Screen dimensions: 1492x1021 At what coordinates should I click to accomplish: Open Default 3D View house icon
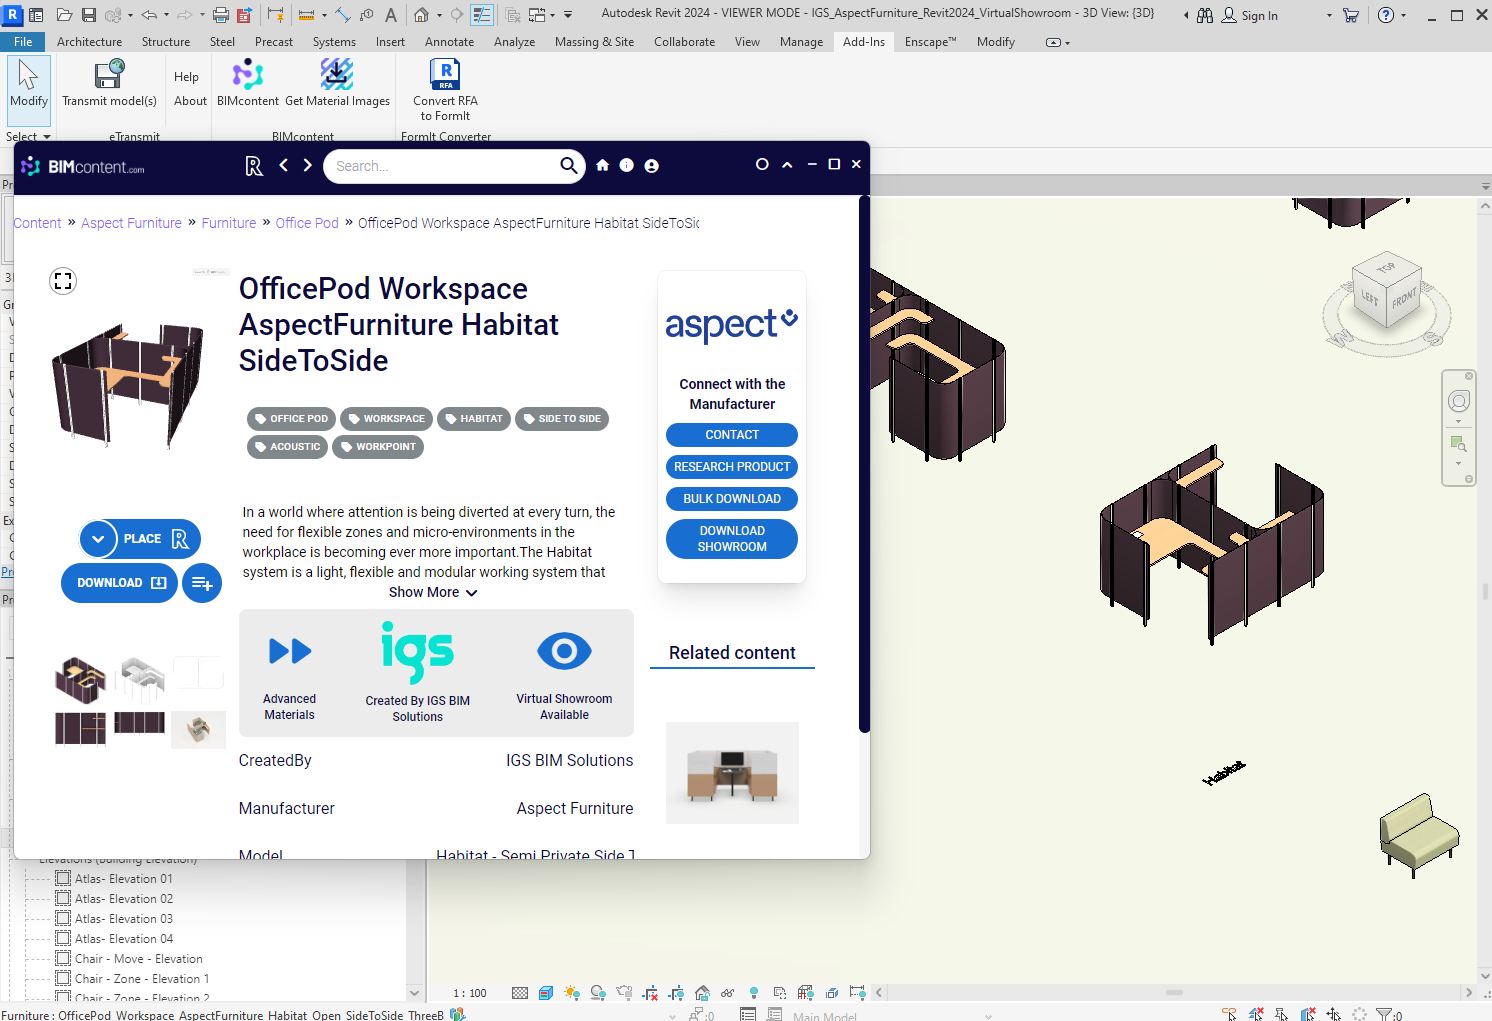(422, 15)
